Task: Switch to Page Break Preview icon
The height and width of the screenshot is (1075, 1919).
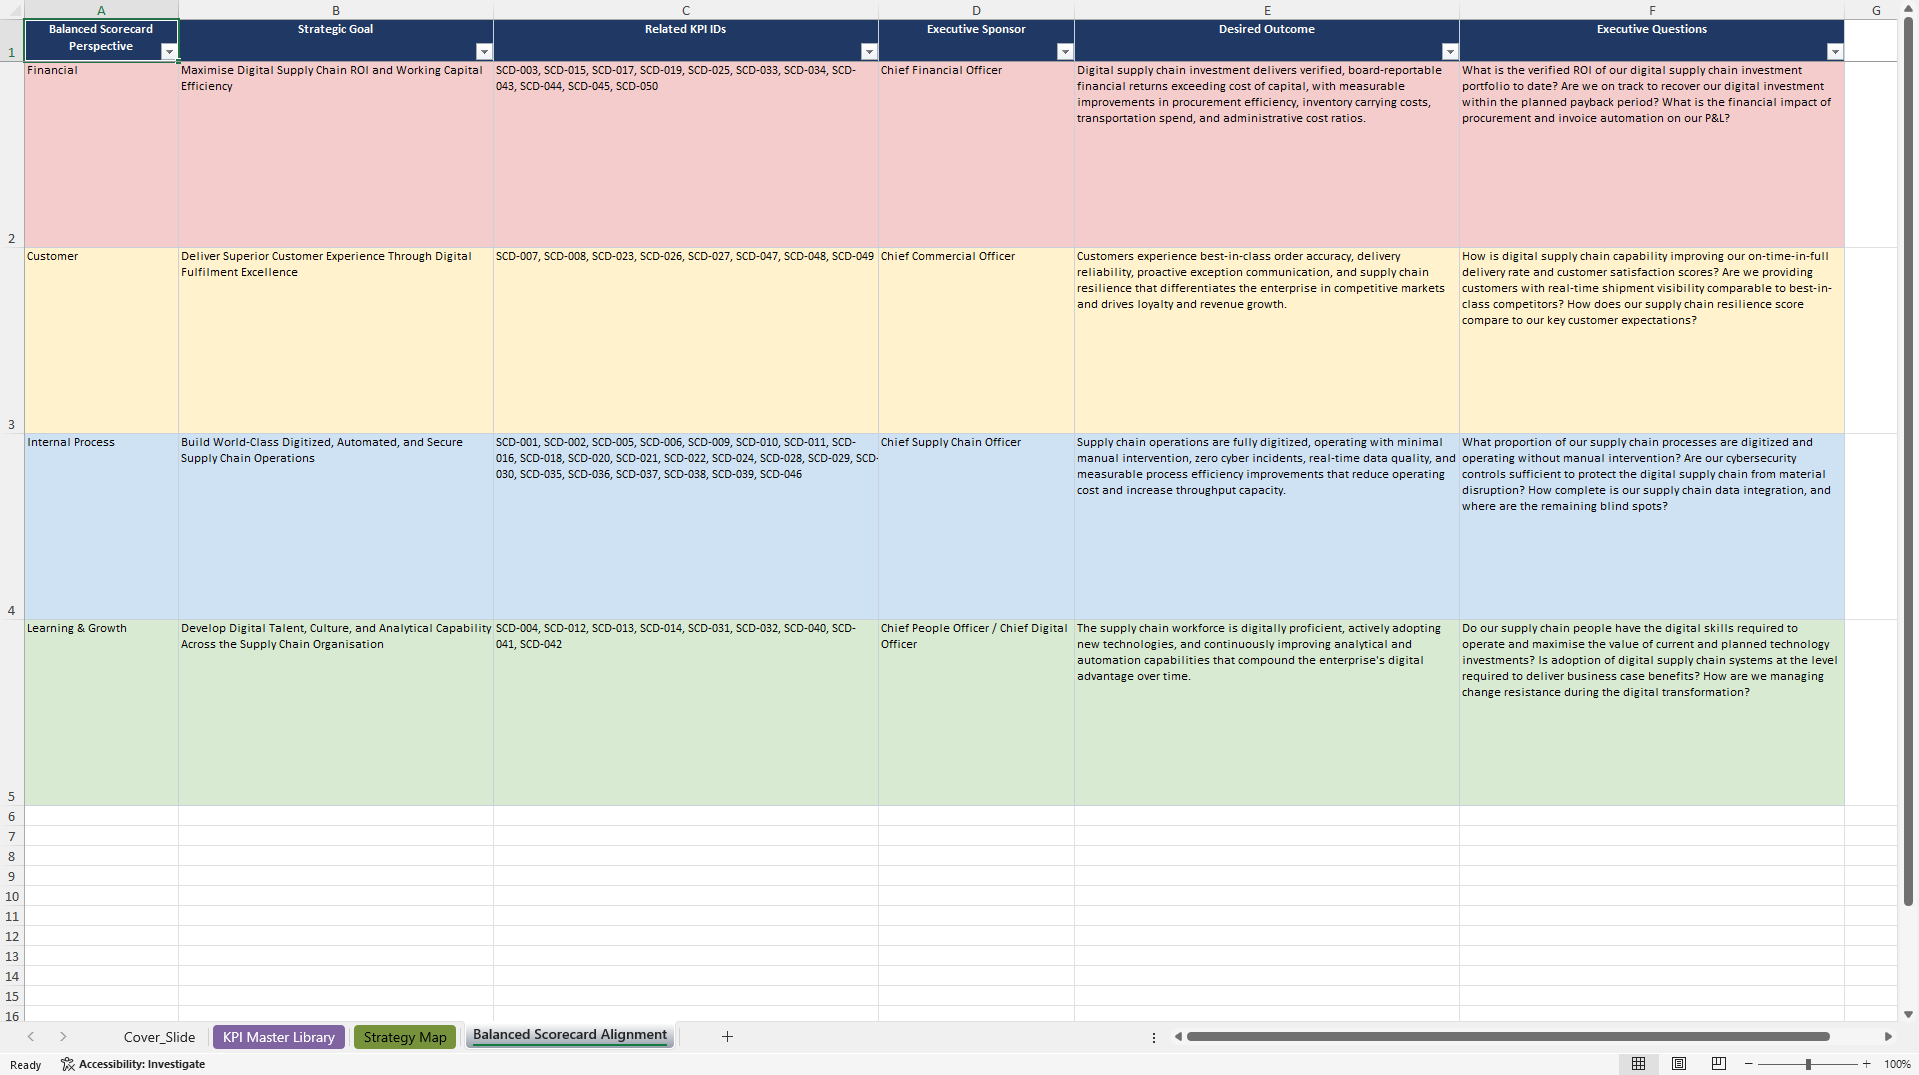Action: click(x=1719, y=1064)
